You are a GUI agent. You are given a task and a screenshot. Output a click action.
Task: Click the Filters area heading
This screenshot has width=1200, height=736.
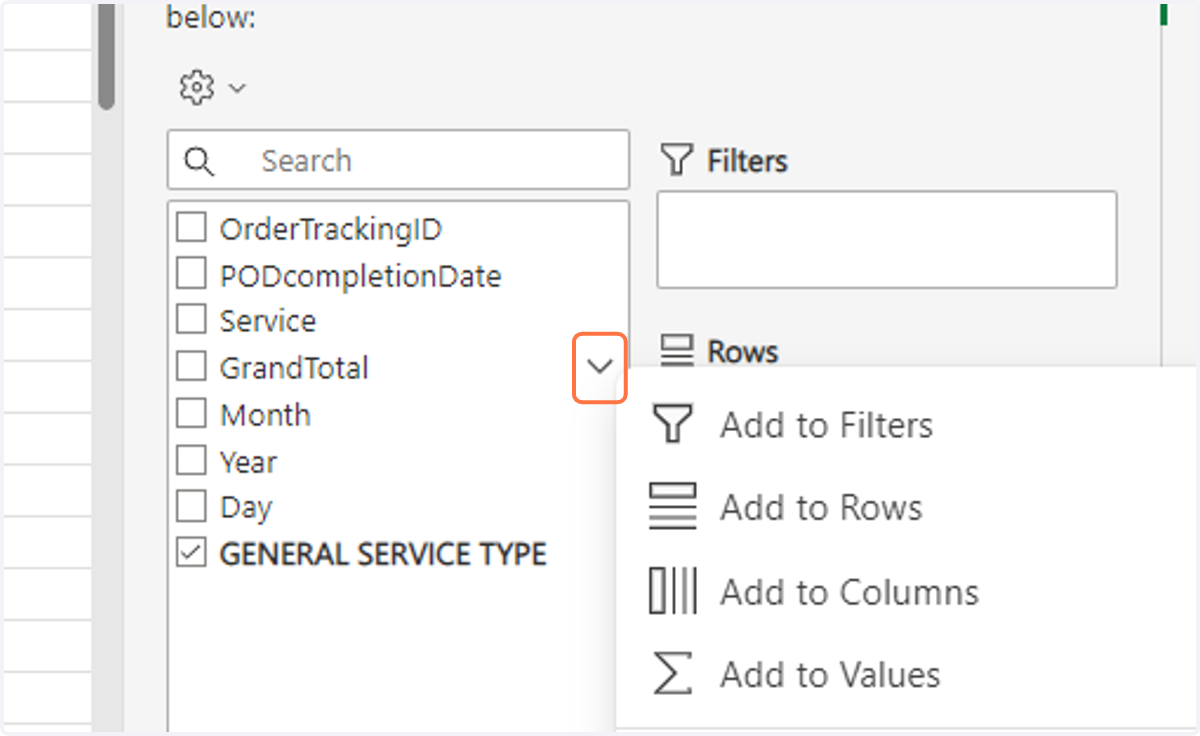(747, 161)
